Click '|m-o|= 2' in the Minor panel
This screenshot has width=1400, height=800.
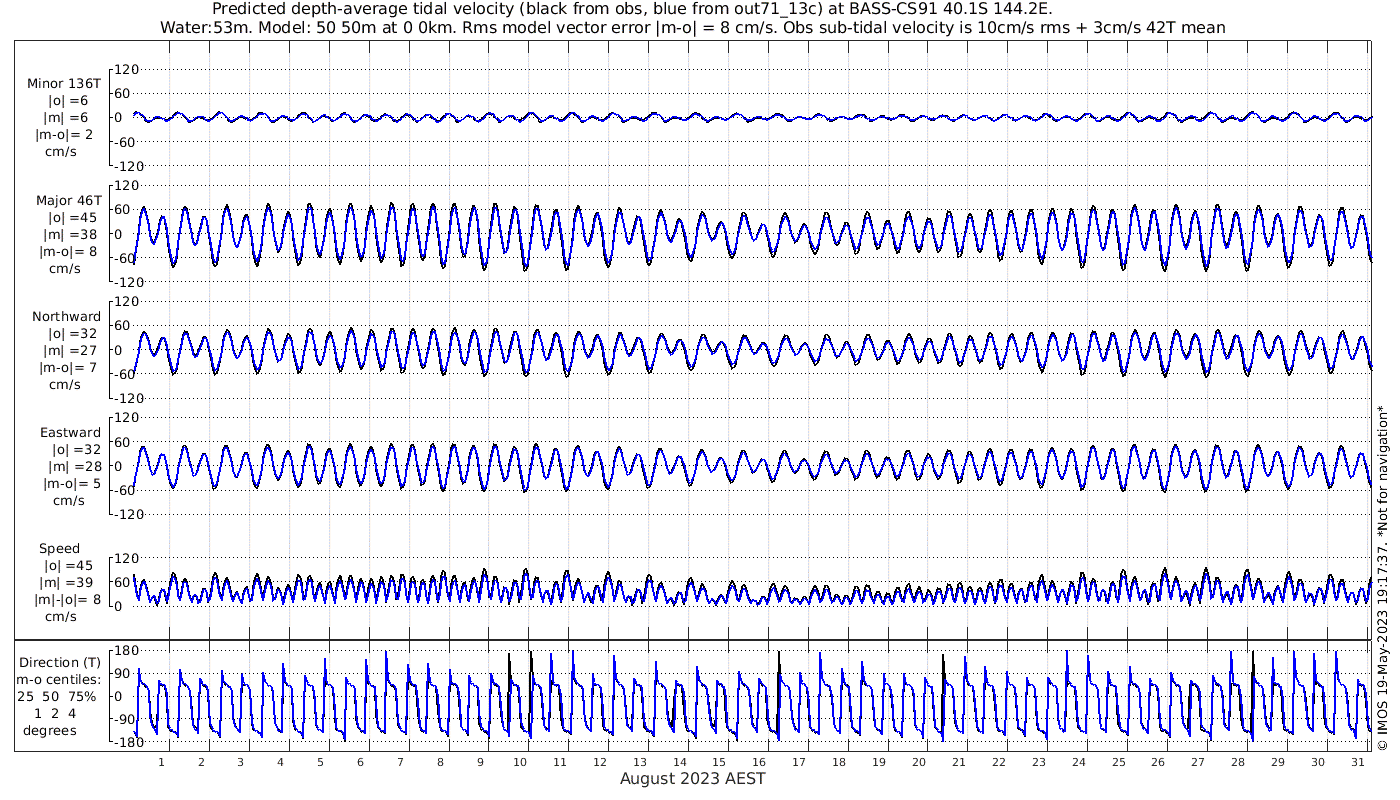(66, 135)
